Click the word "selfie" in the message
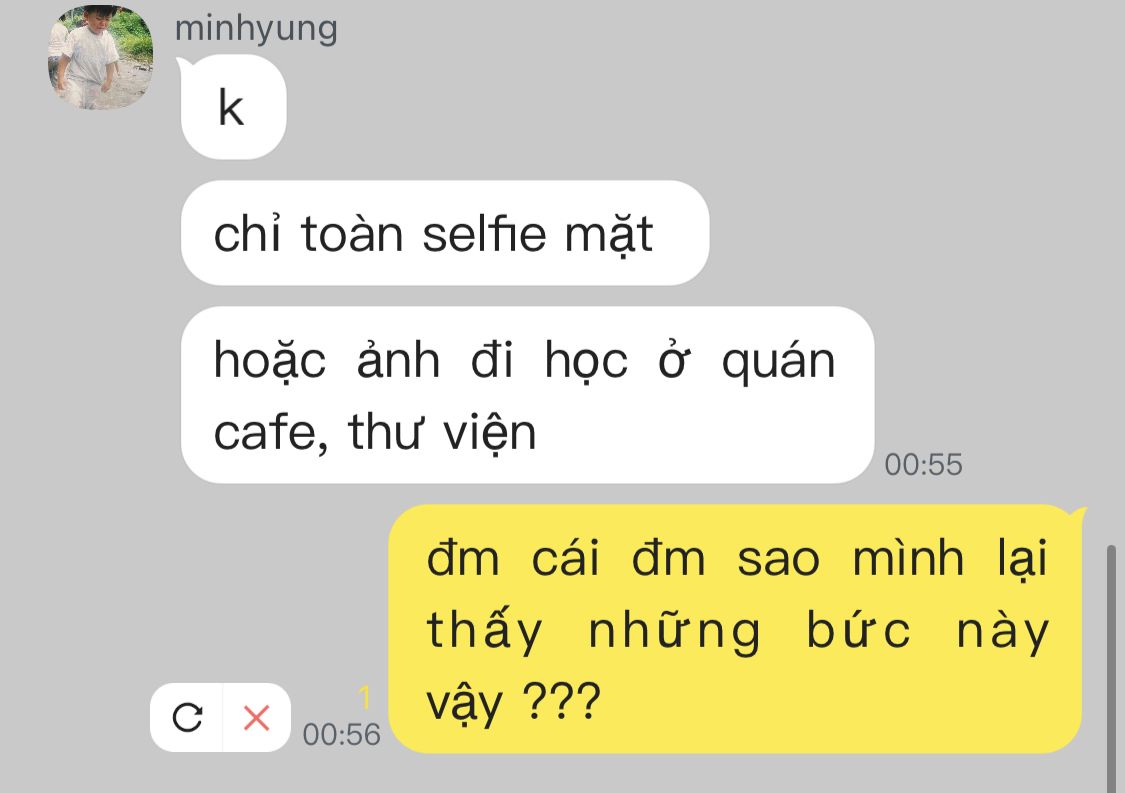The width and height of the screenshot is (1125, 793). pos(484,233)
